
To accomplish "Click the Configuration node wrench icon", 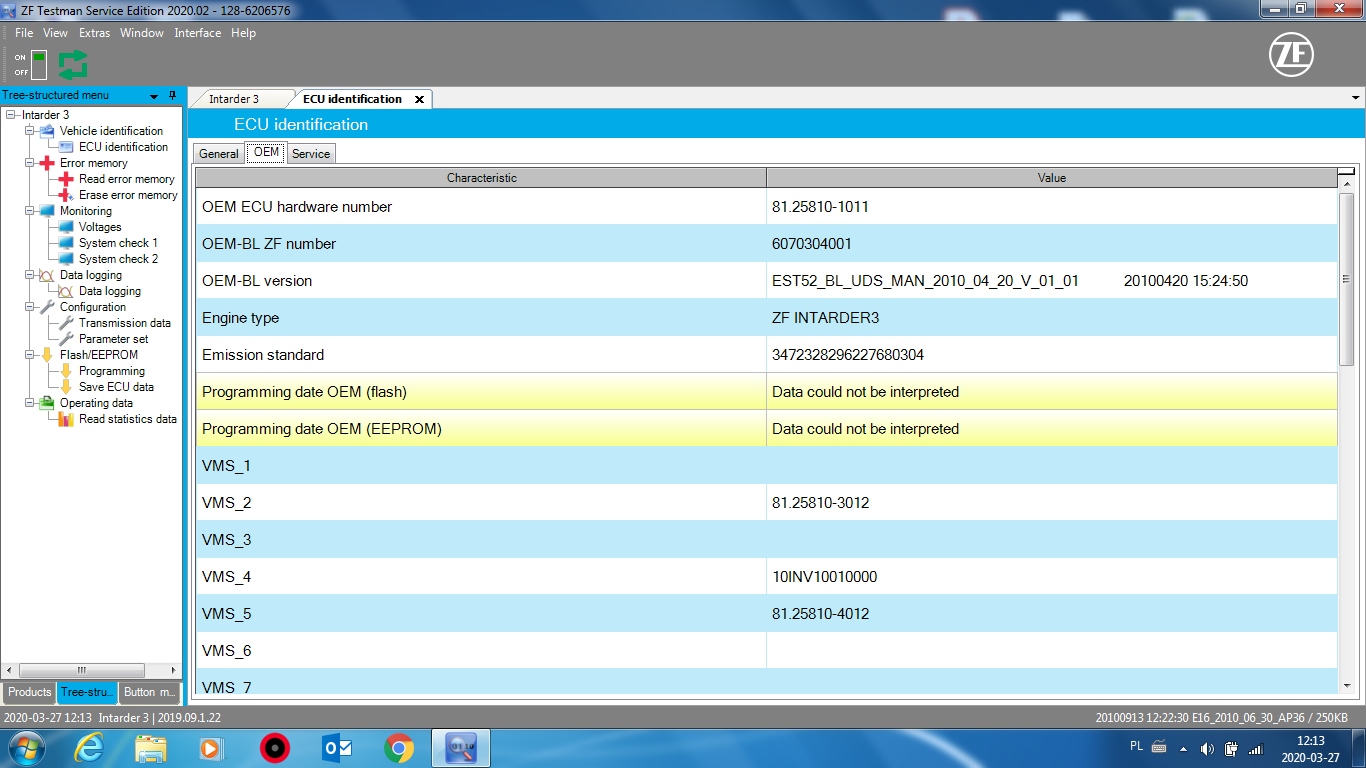I will click(47, 307).
